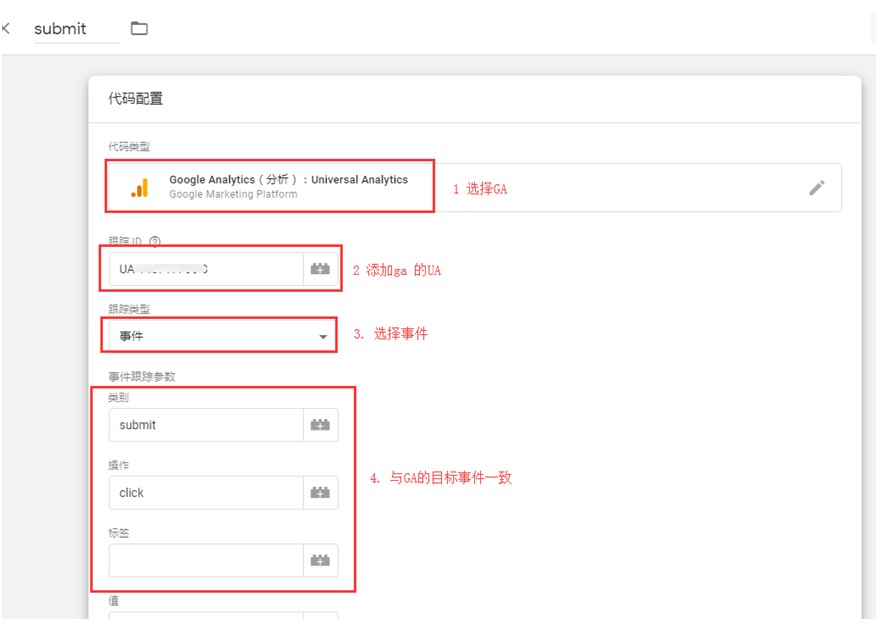Image resolution: width=878 pixels, height=621 pixels.
Task: Insert a variable into the action field
Action: tap(320, 493)
